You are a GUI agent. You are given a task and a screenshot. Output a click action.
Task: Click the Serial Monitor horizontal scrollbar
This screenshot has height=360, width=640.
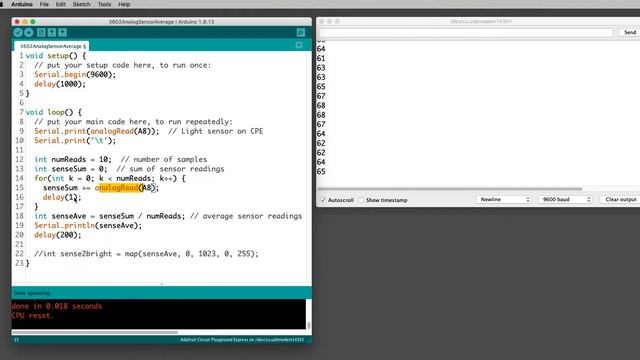[x=450, y=189]
